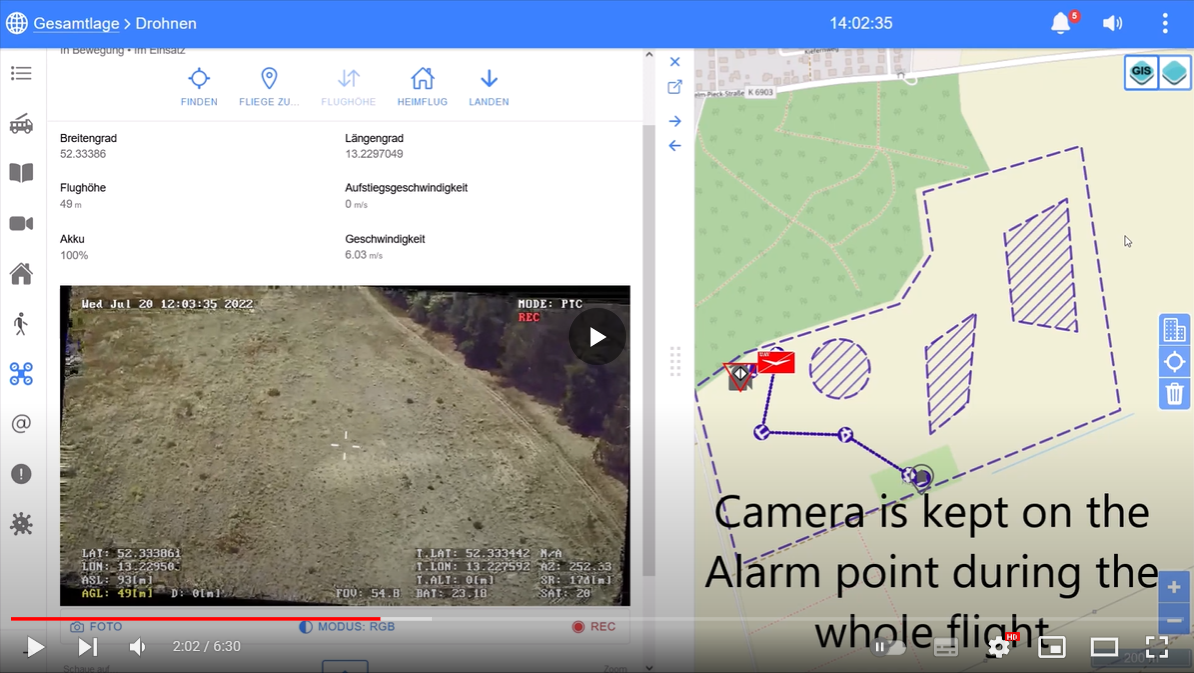
Task: Open the vehicles (fire truck) sidebar icon
Action: [21, 123]
